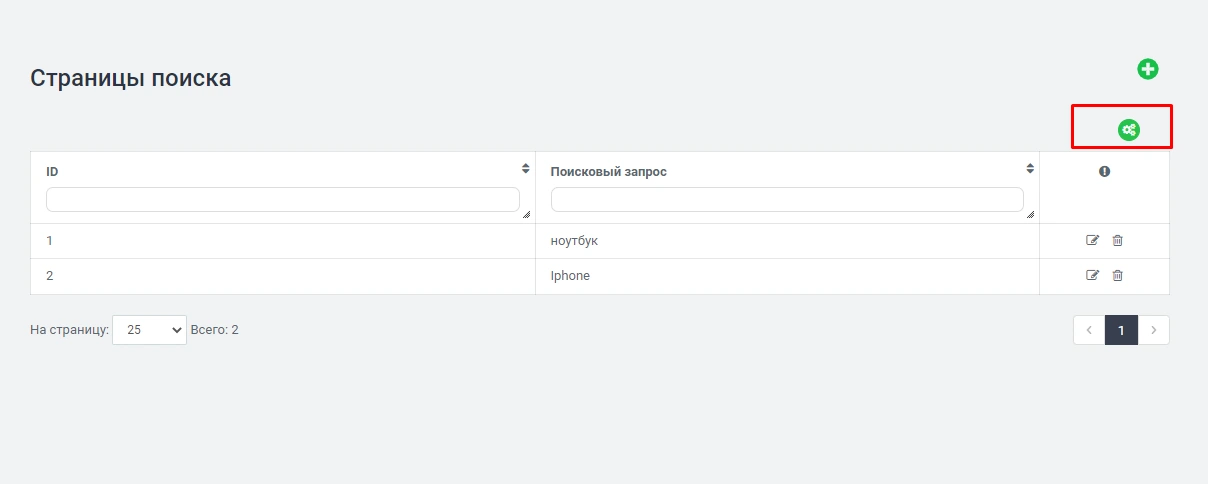Click the ноутбук cell
1208x484 pixels.
(574, 240)
